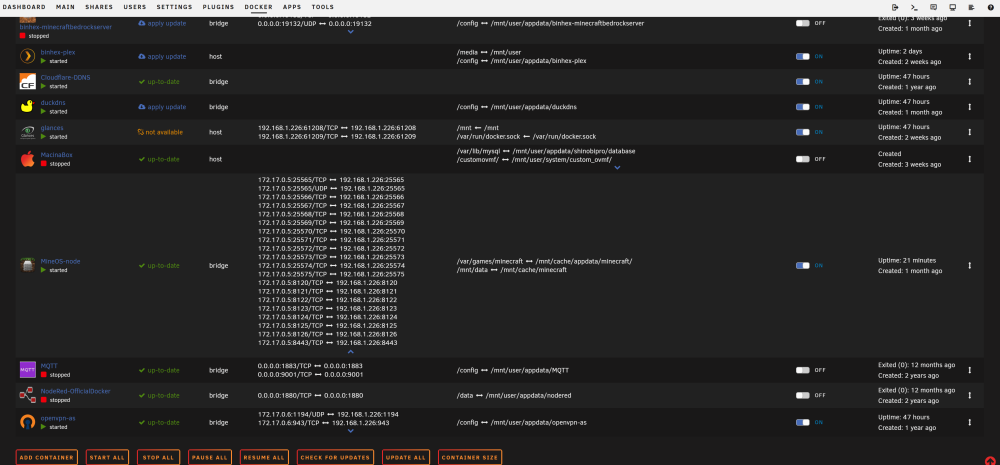The height and width of the screenshot is (465, 1000).
Task: Turn off Cloudflare-DDNS autostart switch
Action: pyautogui.click(x=802, y=82)
